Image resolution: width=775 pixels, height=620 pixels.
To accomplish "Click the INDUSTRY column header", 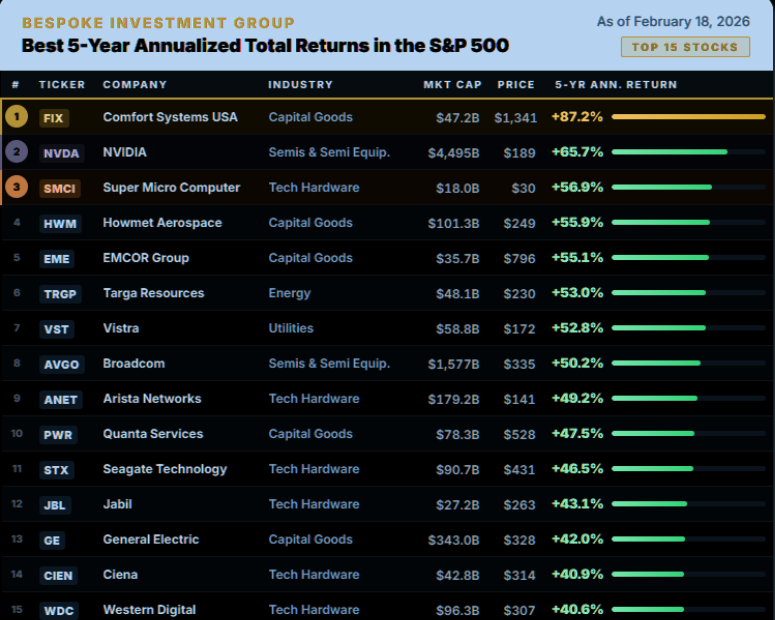I will (x=300, y=85).
